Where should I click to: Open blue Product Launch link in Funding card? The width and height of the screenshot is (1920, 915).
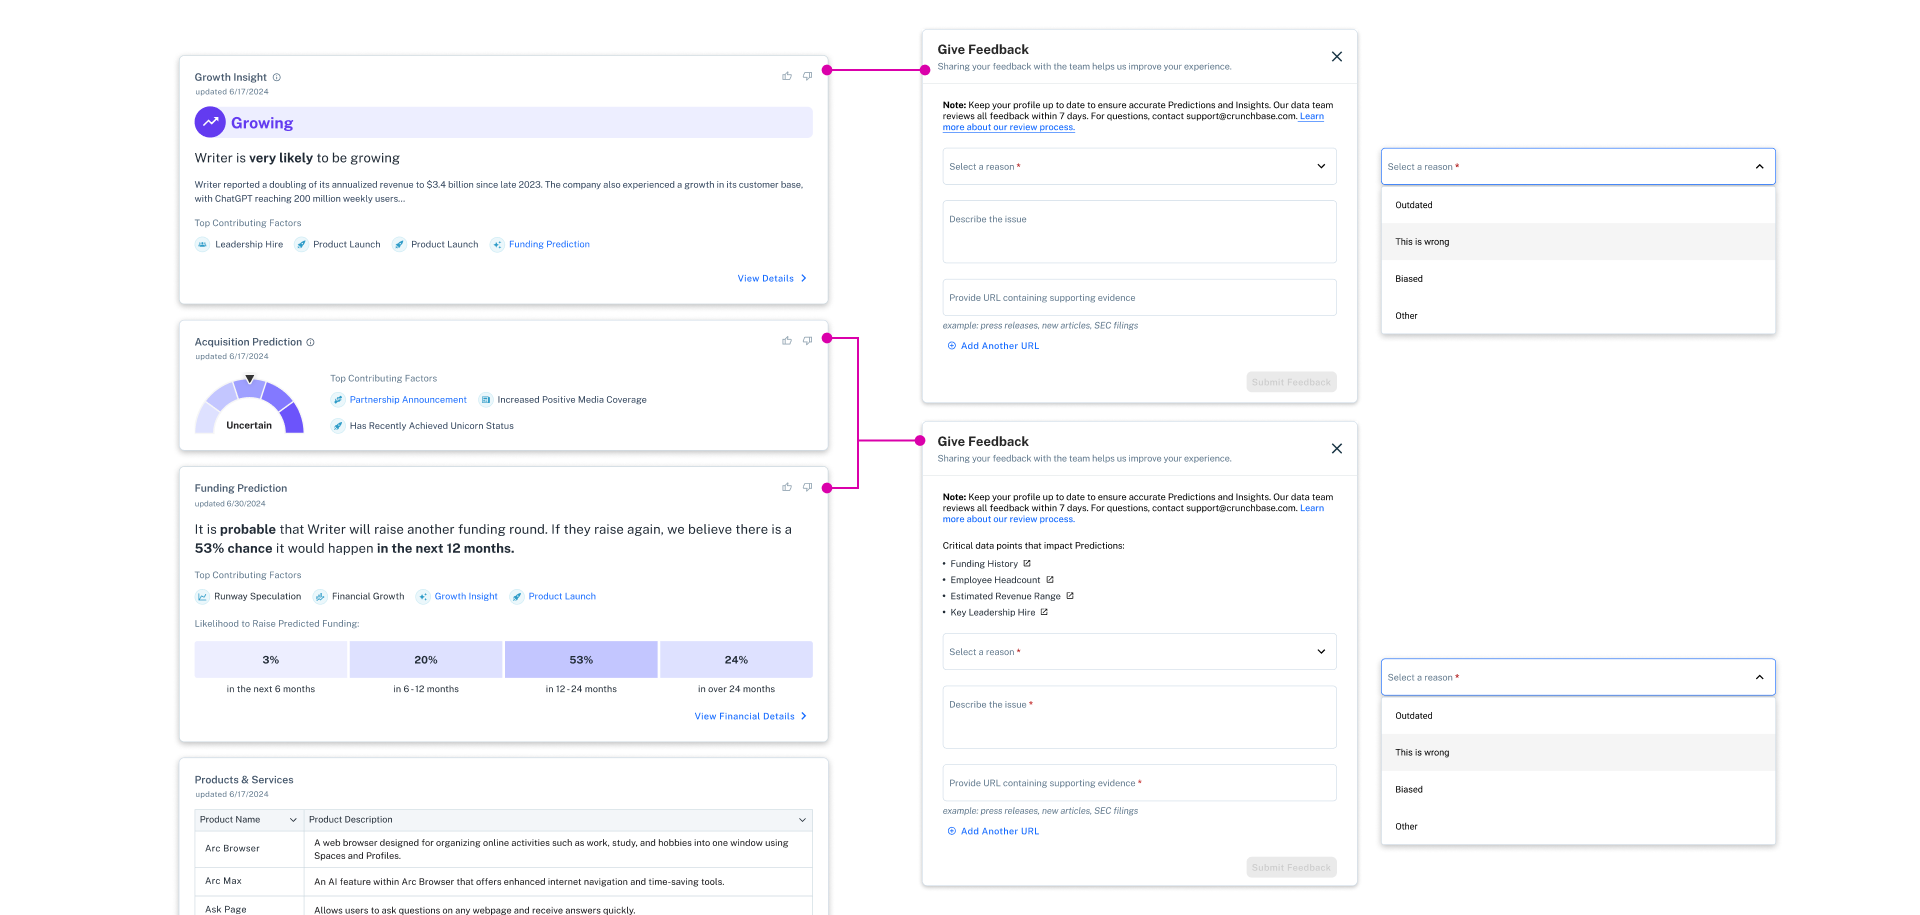pos(562,596)
